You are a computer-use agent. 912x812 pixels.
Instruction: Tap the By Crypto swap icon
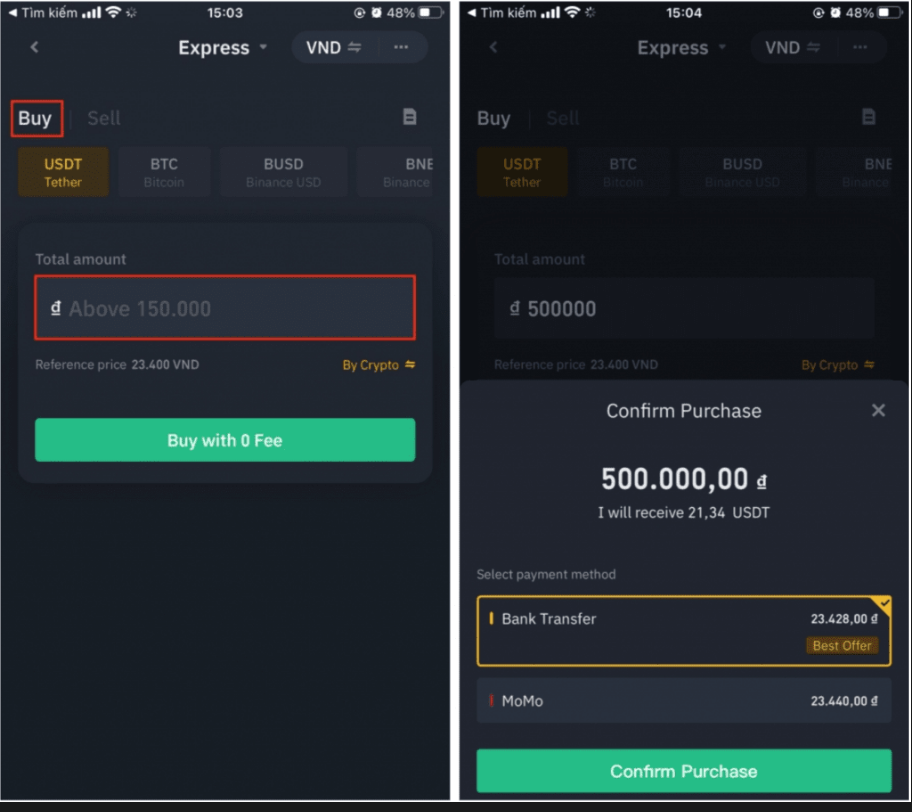pos(409,365)
